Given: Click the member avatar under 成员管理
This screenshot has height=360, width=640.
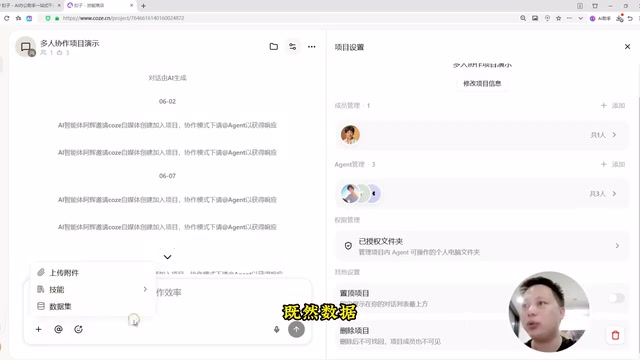Looking at the screenshot, I should (350, 135).
